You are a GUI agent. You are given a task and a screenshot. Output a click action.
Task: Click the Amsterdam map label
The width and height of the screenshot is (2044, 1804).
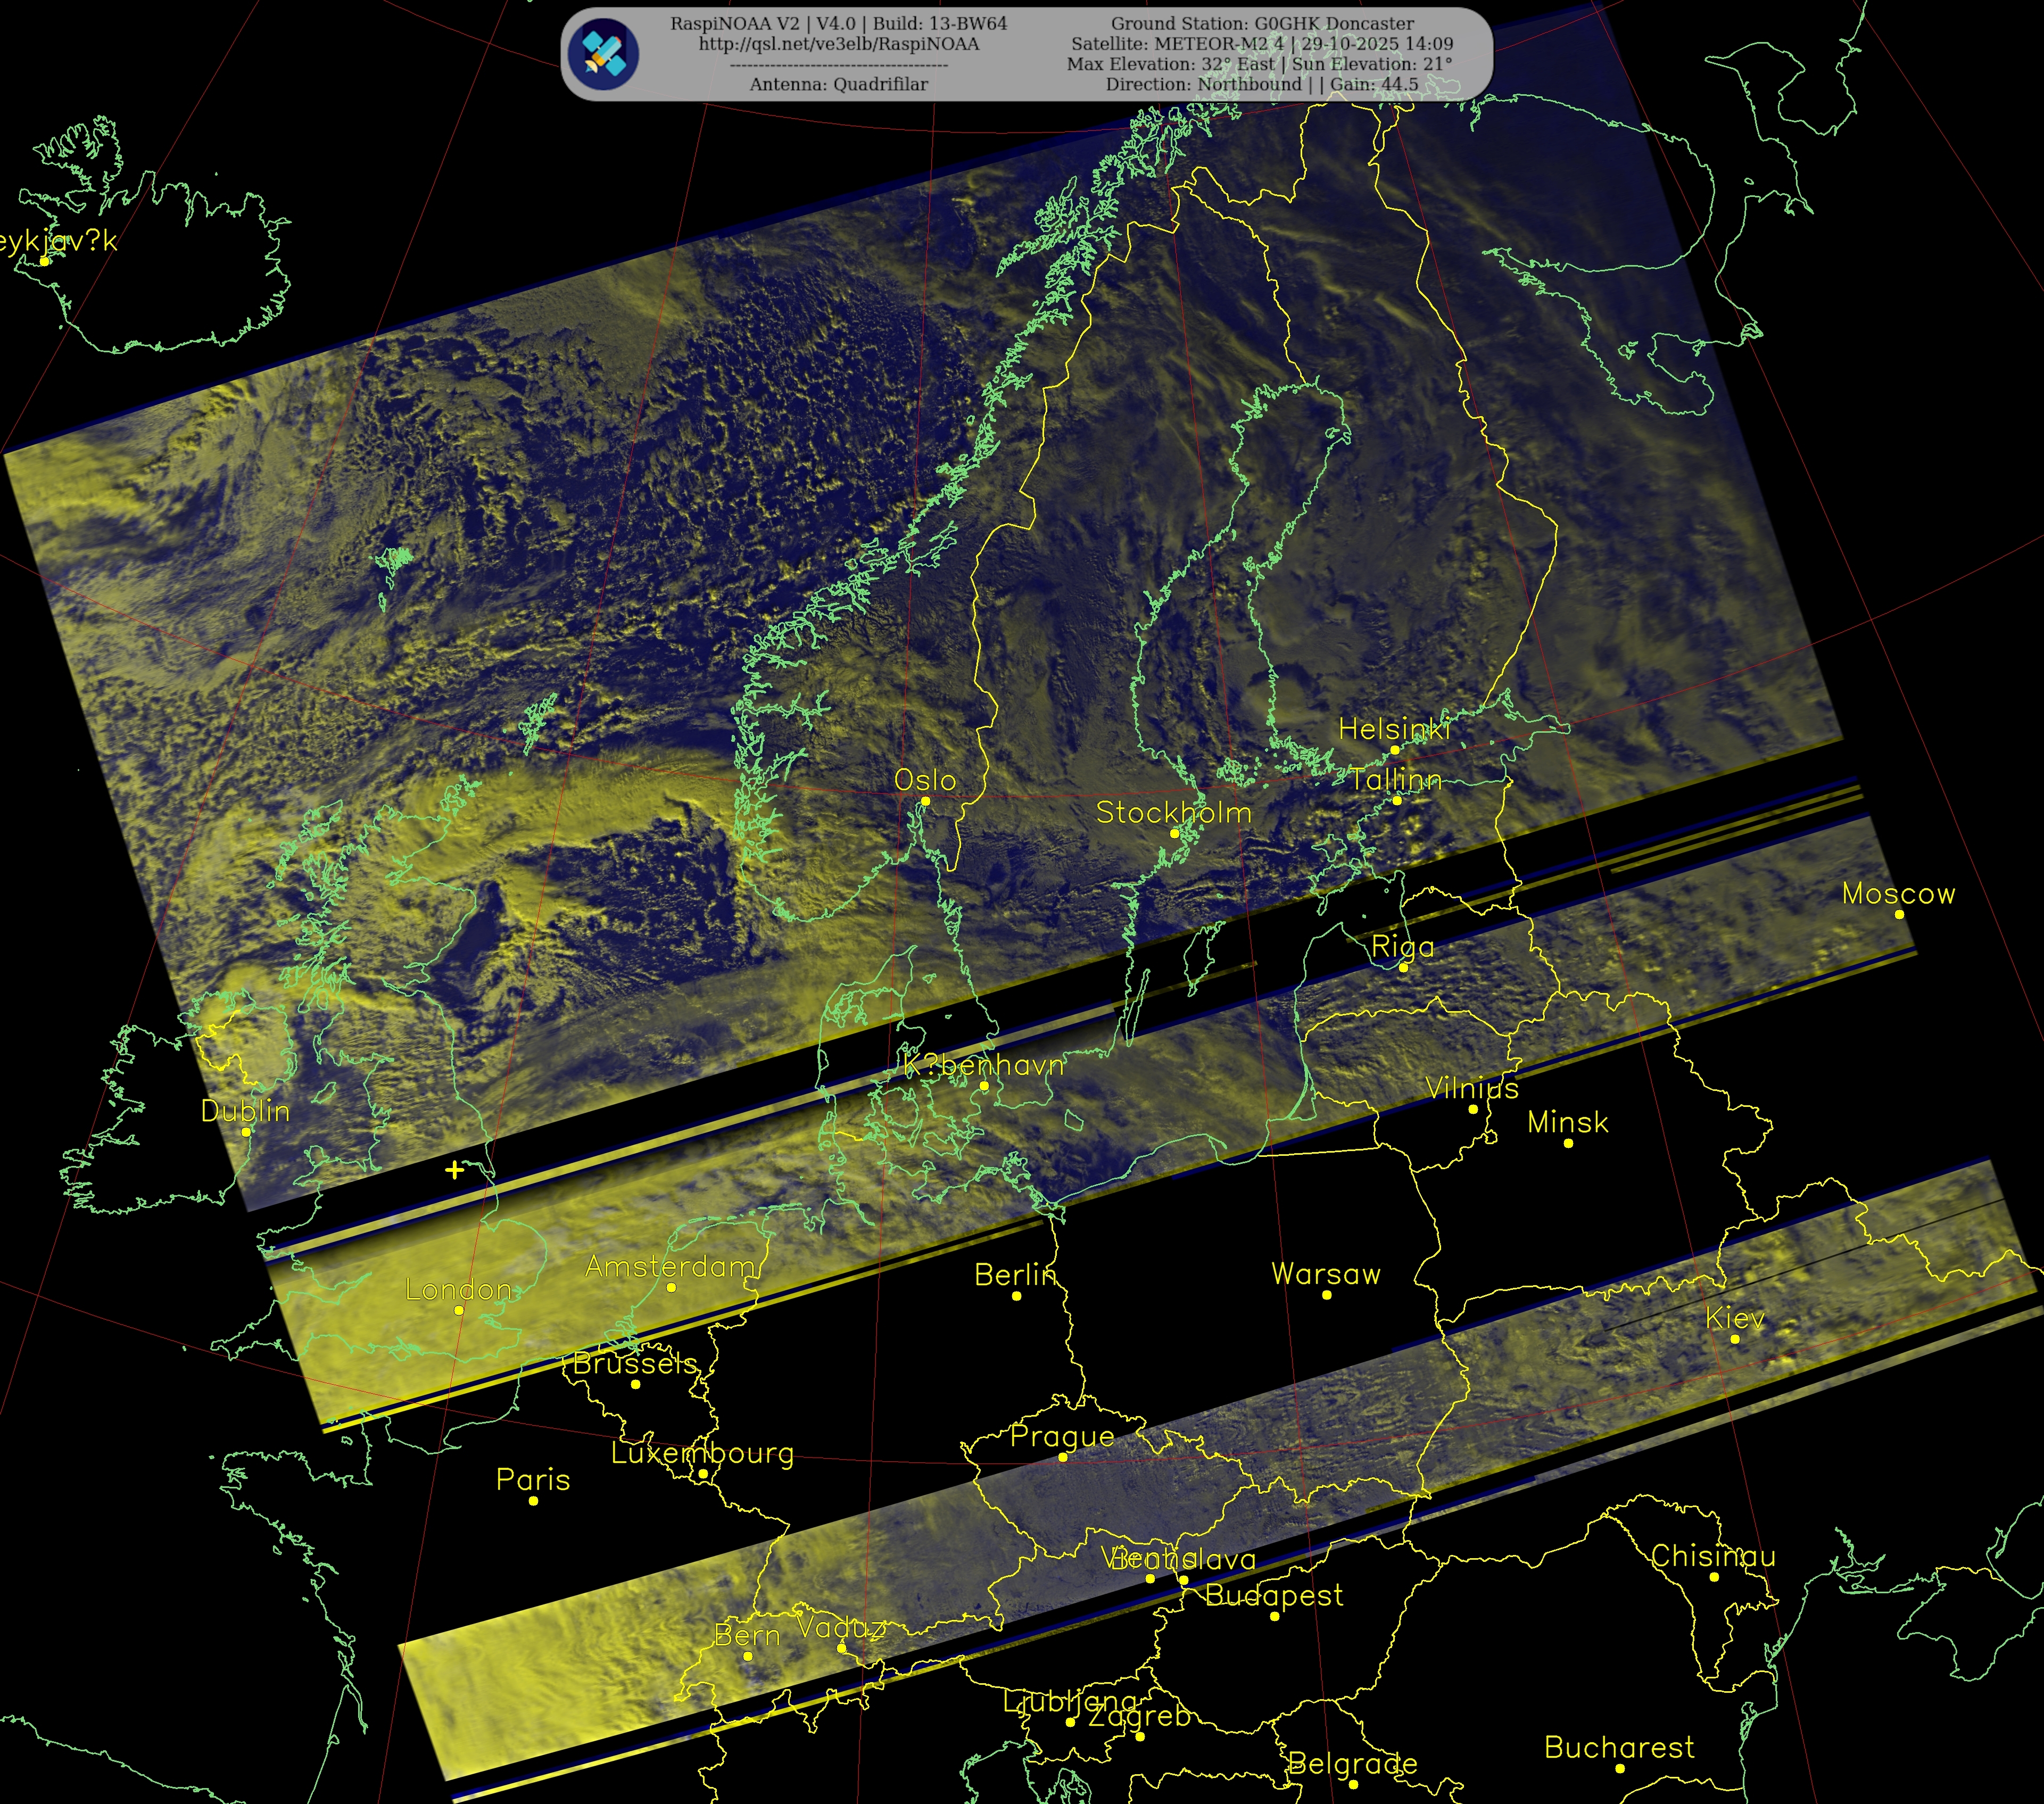point(670,1267)
